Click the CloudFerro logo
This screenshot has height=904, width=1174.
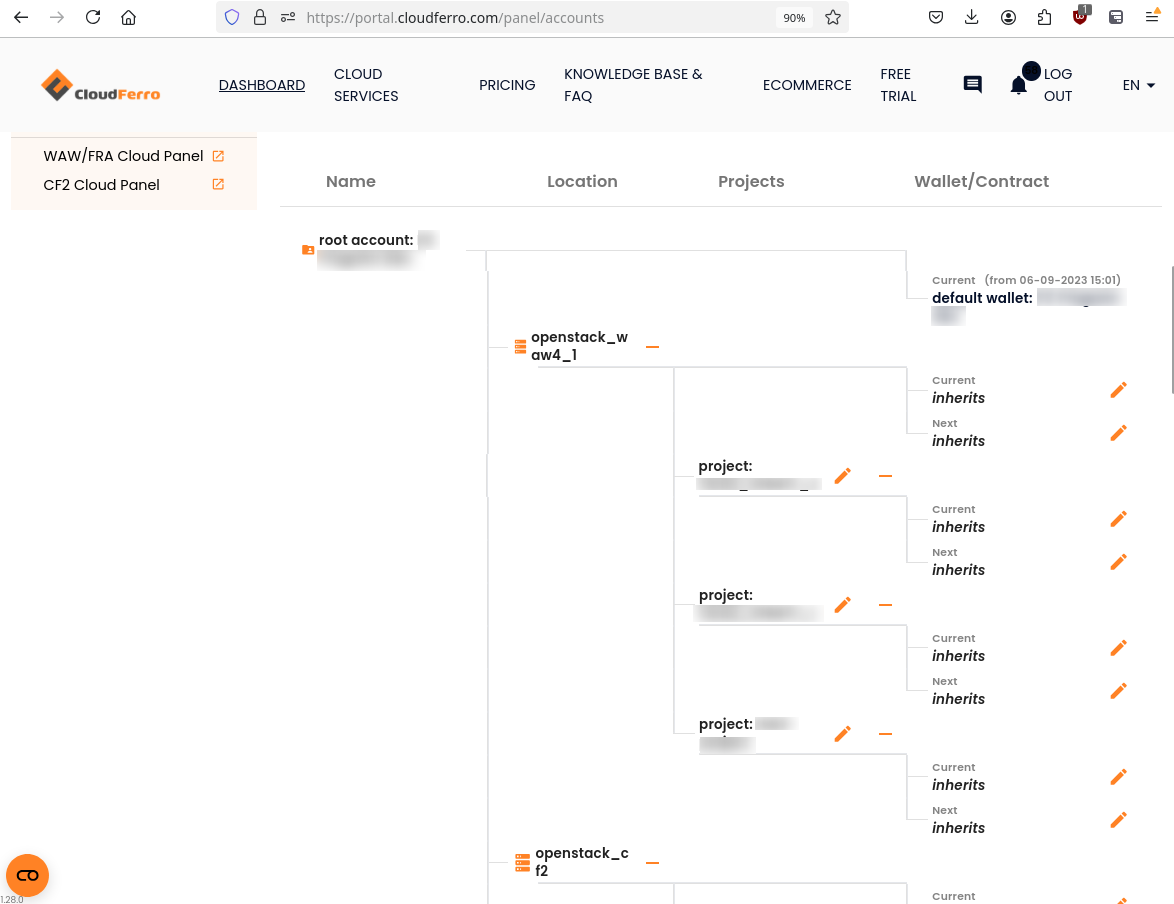99,86
